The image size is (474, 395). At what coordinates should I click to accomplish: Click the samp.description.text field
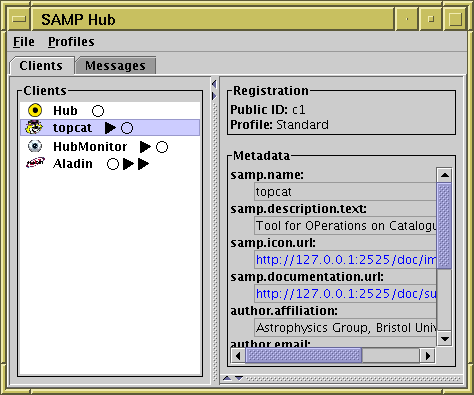tap(345, 226)
